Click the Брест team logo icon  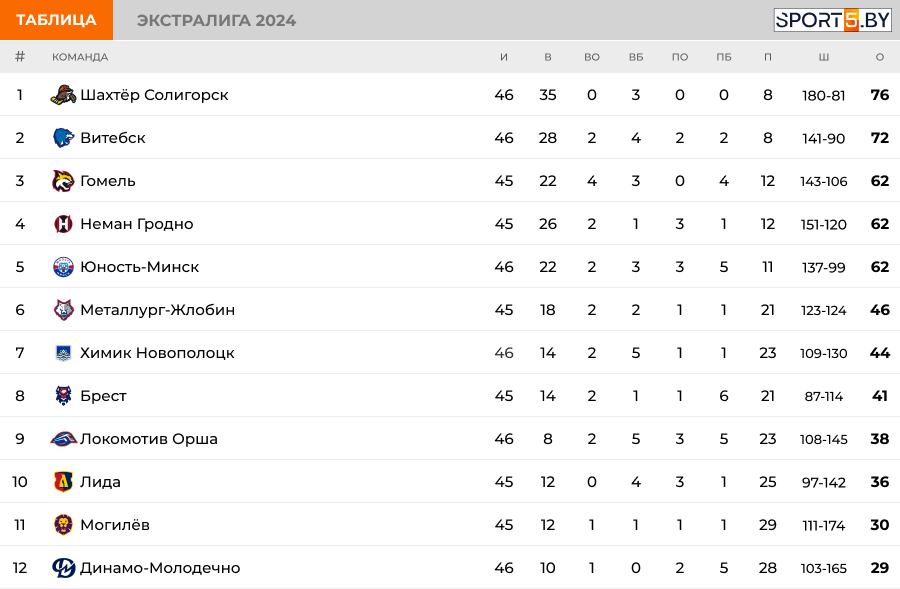(63, 396)
